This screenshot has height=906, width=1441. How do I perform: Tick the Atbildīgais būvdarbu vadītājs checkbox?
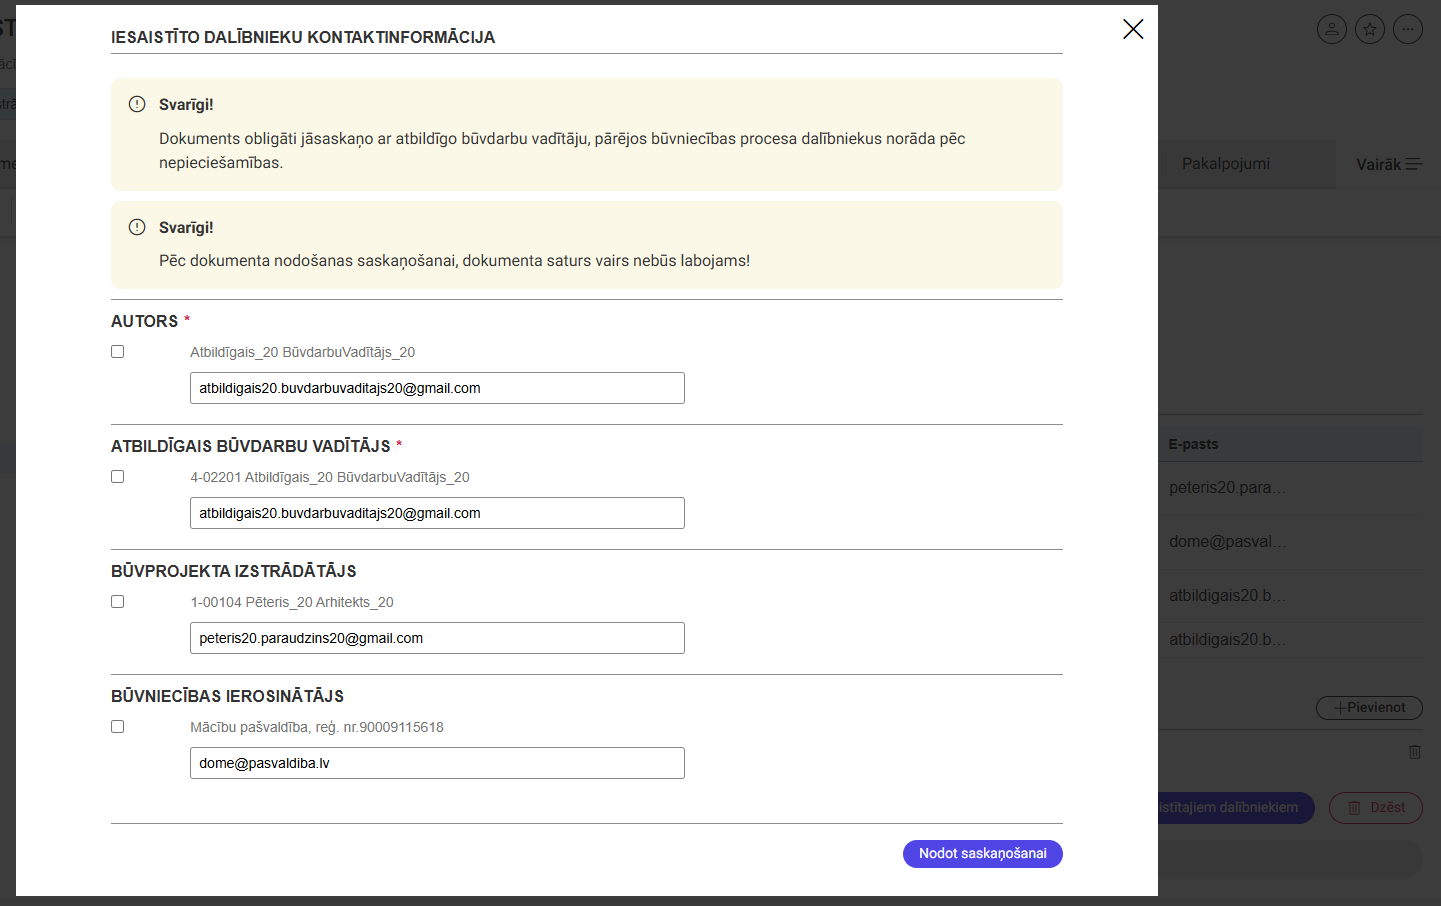pos(118,477)
